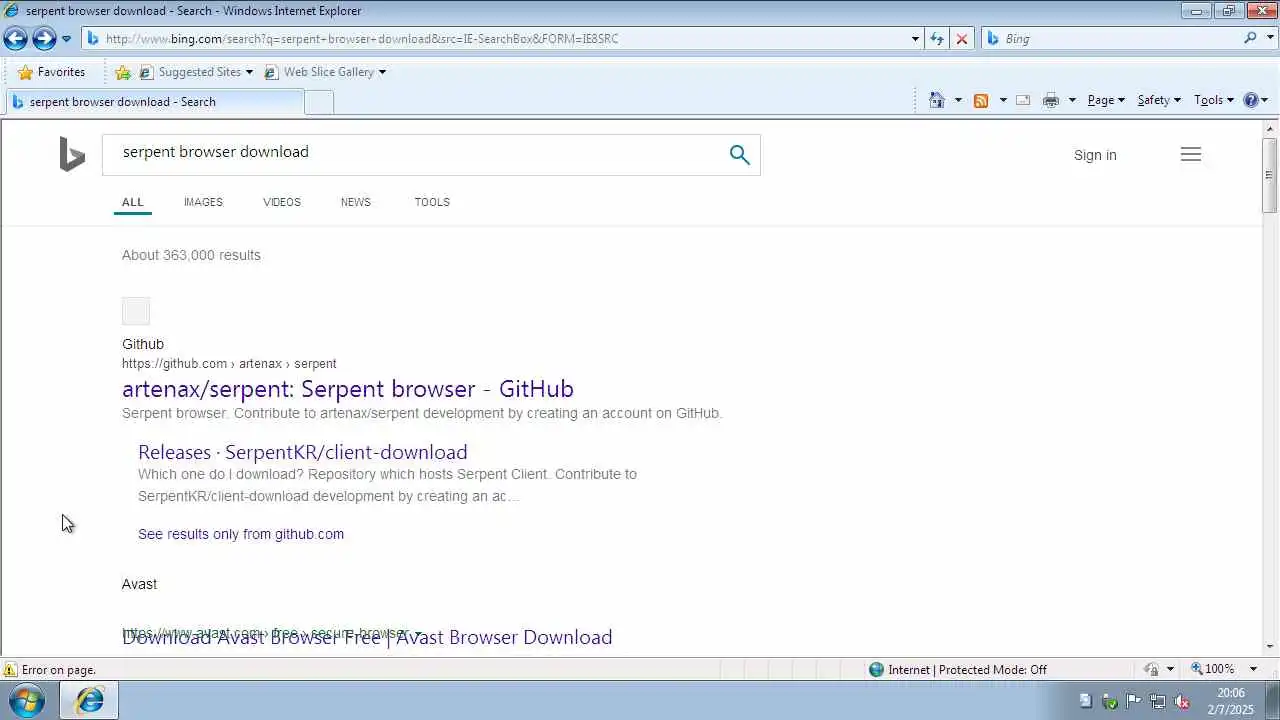Click the Bing logo on the page

pyautogui.click(x=72, y=155)
